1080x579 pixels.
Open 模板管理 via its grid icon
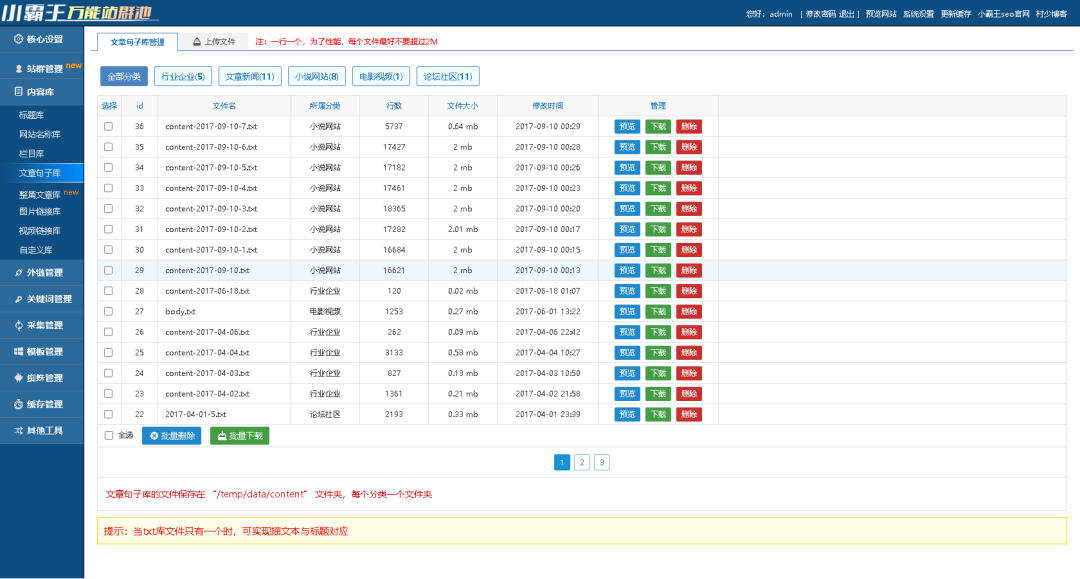click(x=18, y=351)
